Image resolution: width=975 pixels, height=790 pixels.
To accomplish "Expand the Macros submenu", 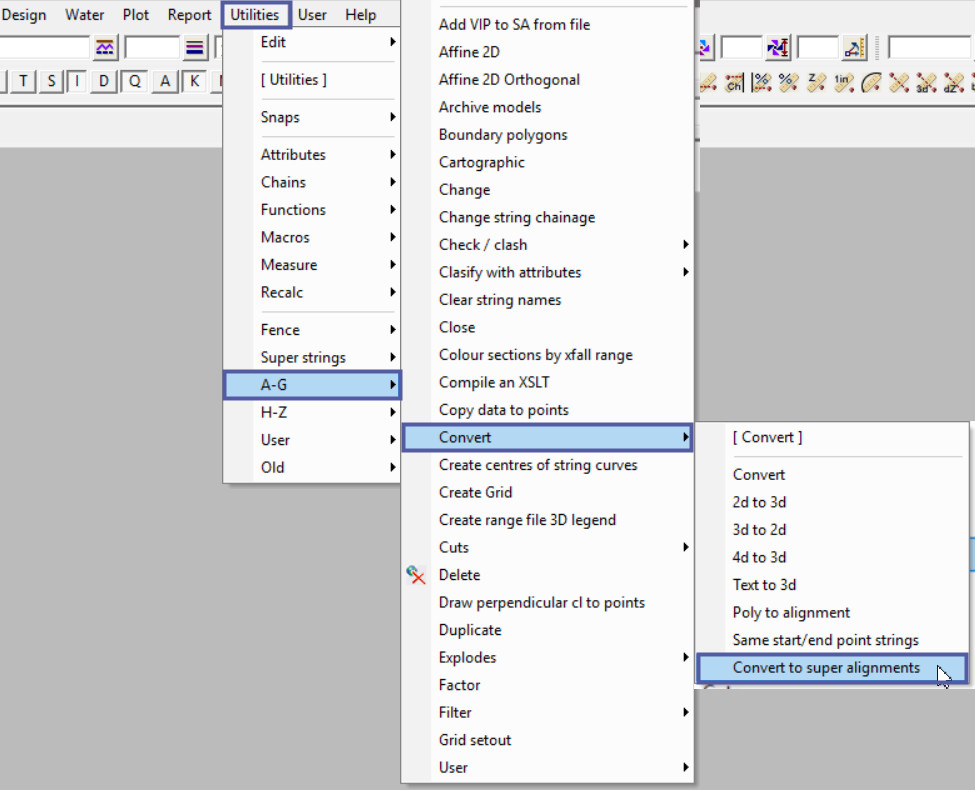I will (x=312, y=237).
